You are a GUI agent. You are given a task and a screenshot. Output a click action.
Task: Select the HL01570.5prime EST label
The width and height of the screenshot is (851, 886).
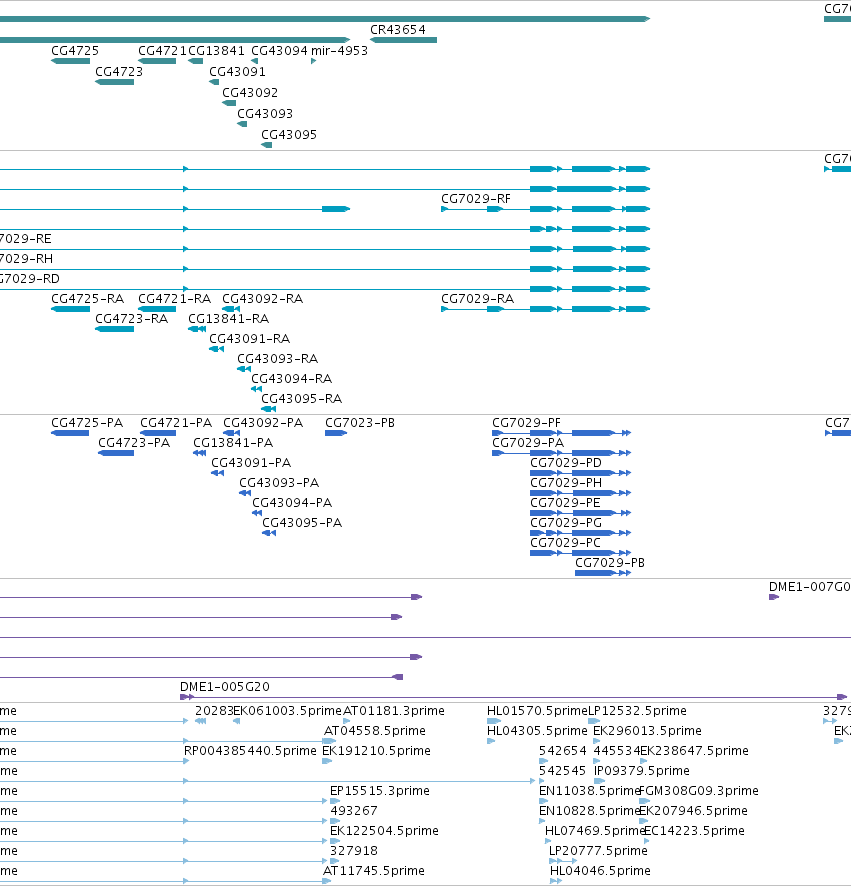point(537,711)
